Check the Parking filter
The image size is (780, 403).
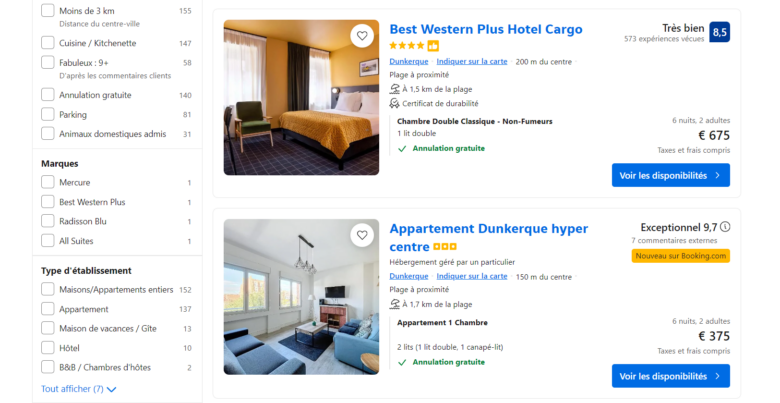[x=48, y=114]
